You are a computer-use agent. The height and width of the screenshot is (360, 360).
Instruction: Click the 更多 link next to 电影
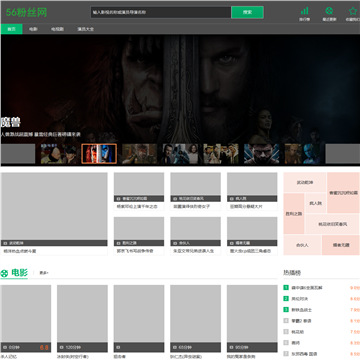click(x=44, y=273)
